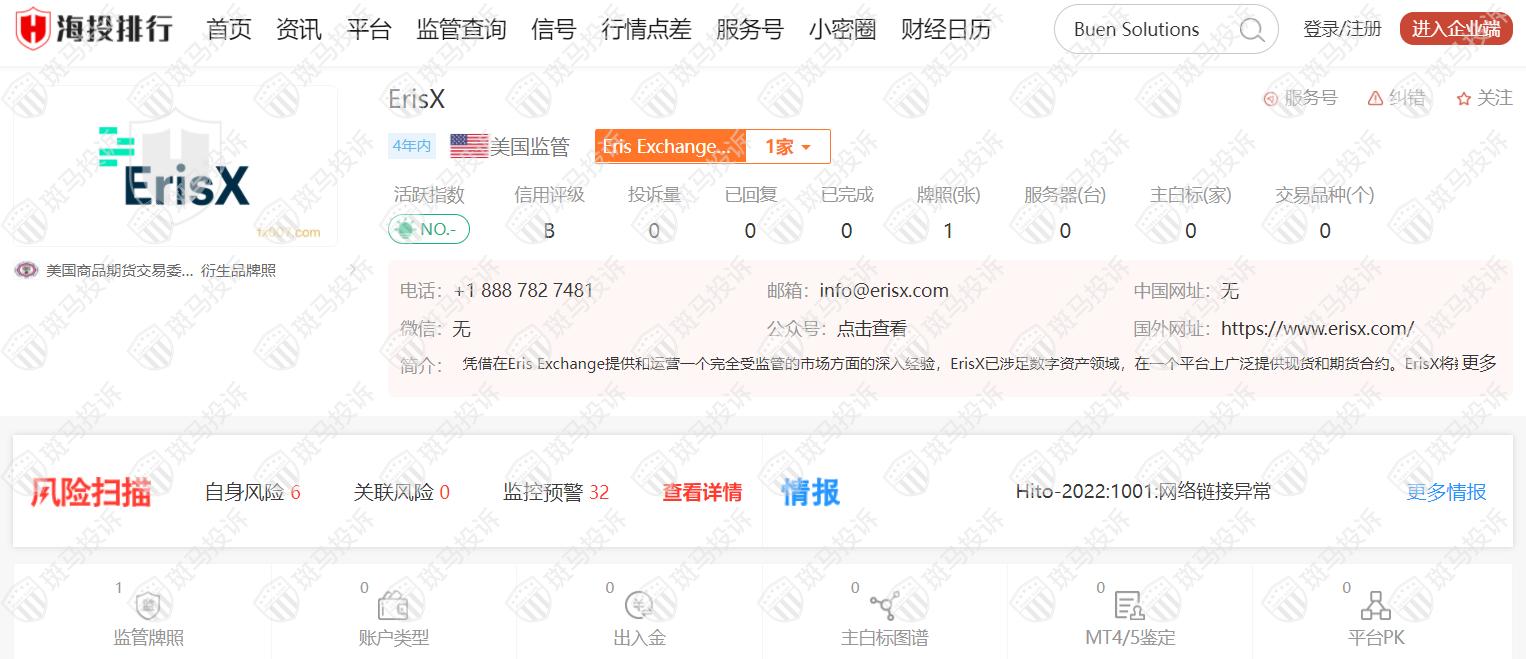Expand the 1家 license dropdown

coord(788,147)
